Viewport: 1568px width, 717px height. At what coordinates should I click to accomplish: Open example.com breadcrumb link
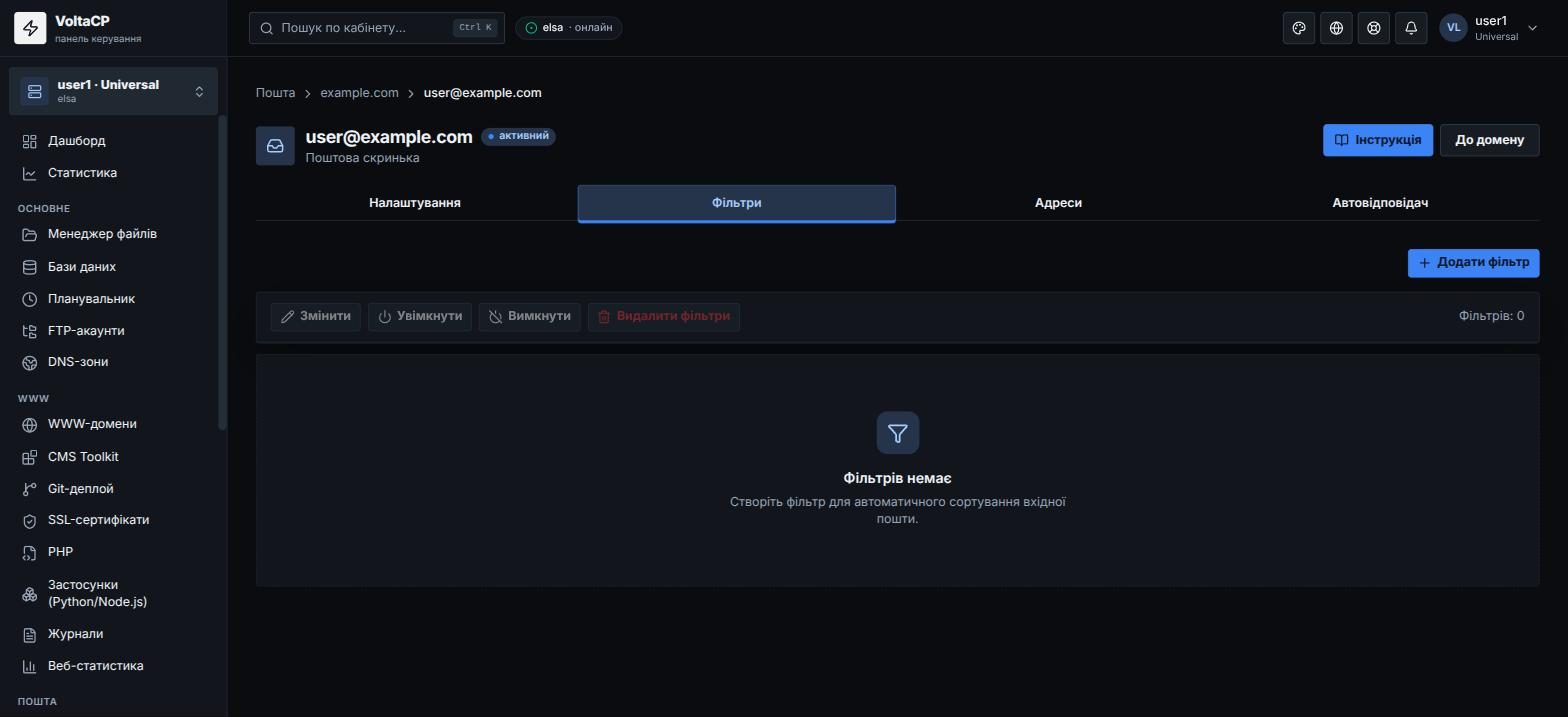[x=359, y=93]
